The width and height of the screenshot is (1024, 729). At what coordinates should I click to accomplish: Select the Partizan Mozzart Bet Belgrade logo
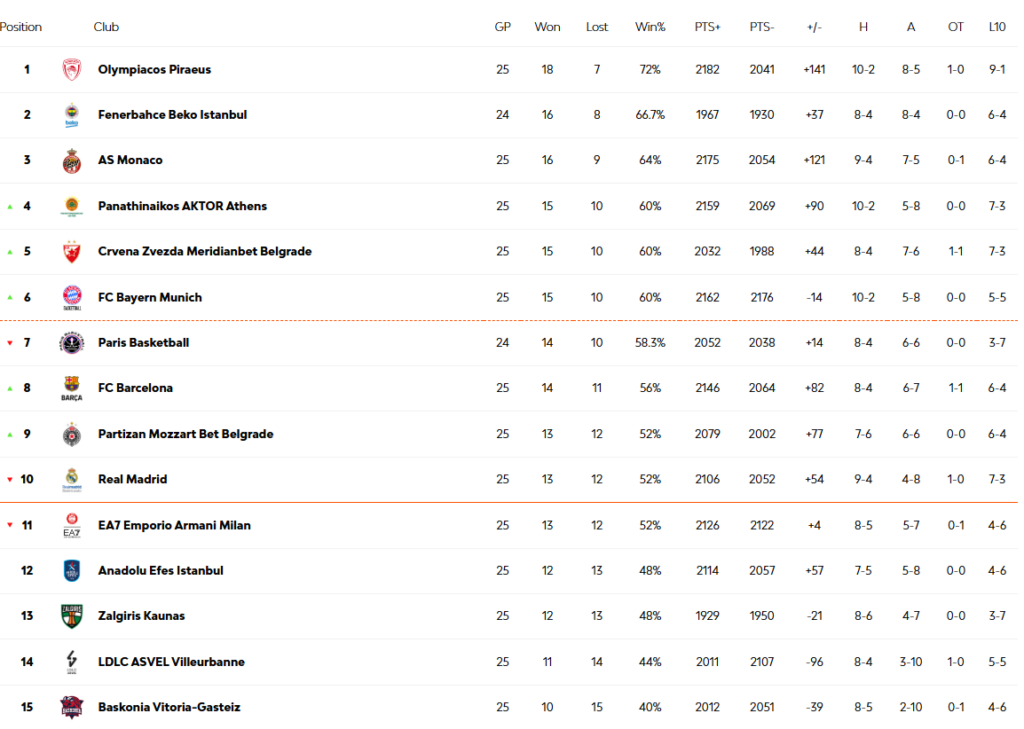click(x=72, y=434)
